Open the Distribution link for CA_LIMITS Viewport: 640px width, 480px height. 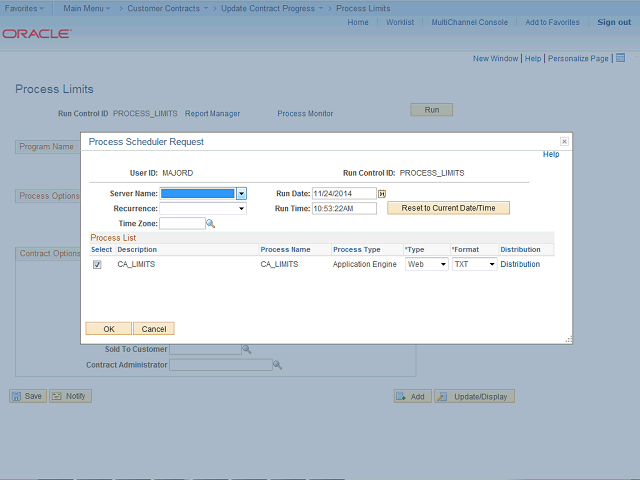coord(520,265)
